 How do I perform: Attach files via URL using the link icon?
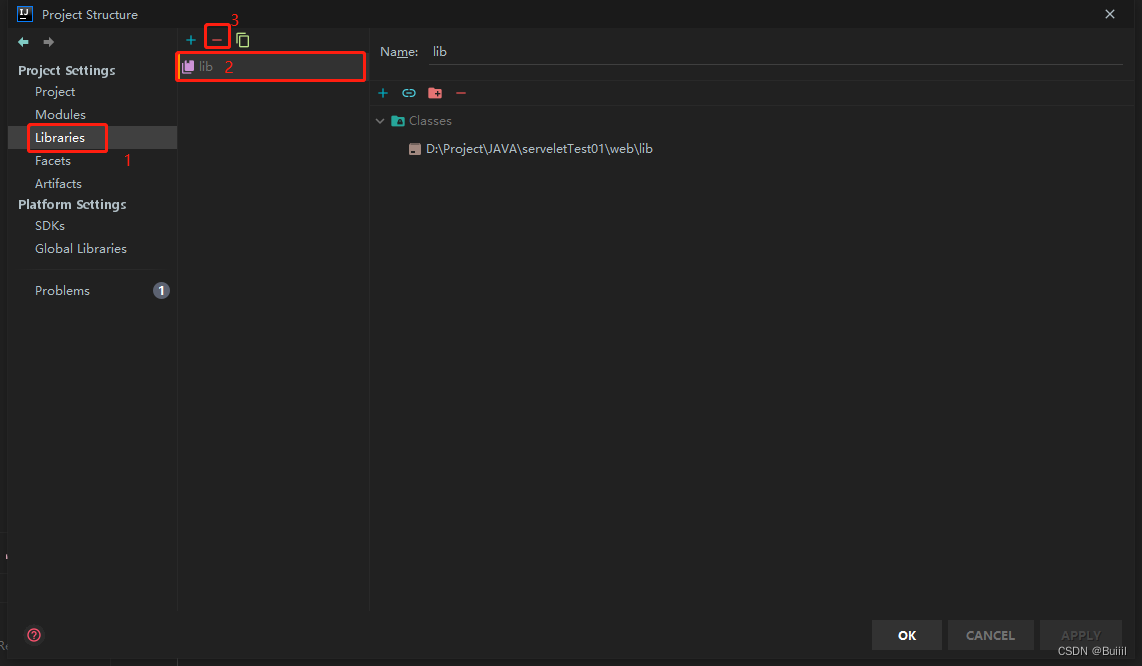pos(408,92)
